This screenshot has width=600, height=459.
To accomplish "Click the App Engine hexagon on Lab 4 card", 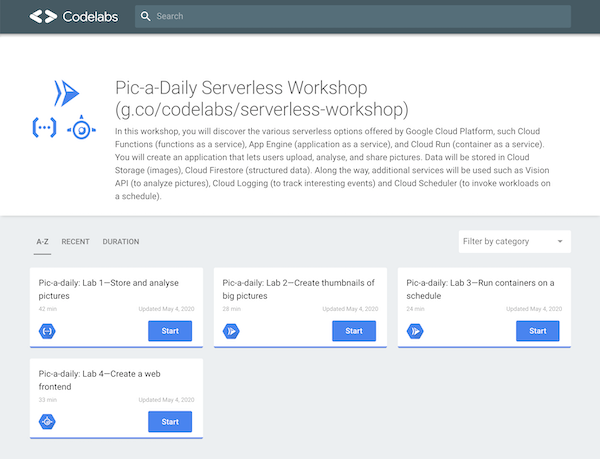I will pos(47,422).
